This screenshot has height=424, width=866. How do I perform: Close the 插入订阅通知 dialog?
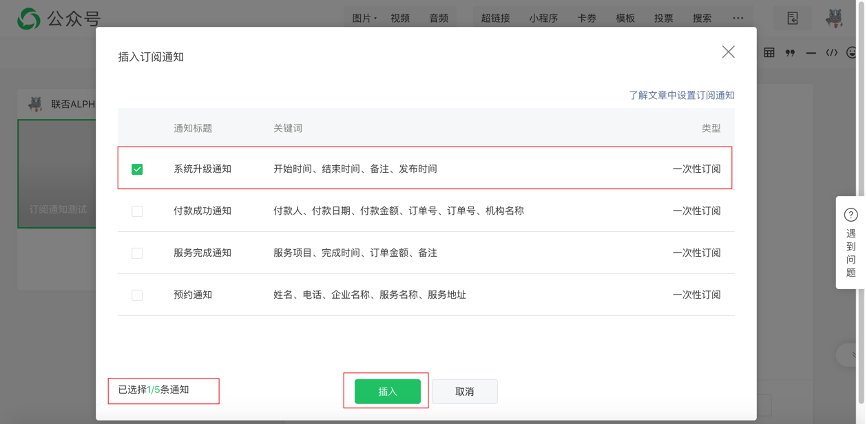pos(728,52)
